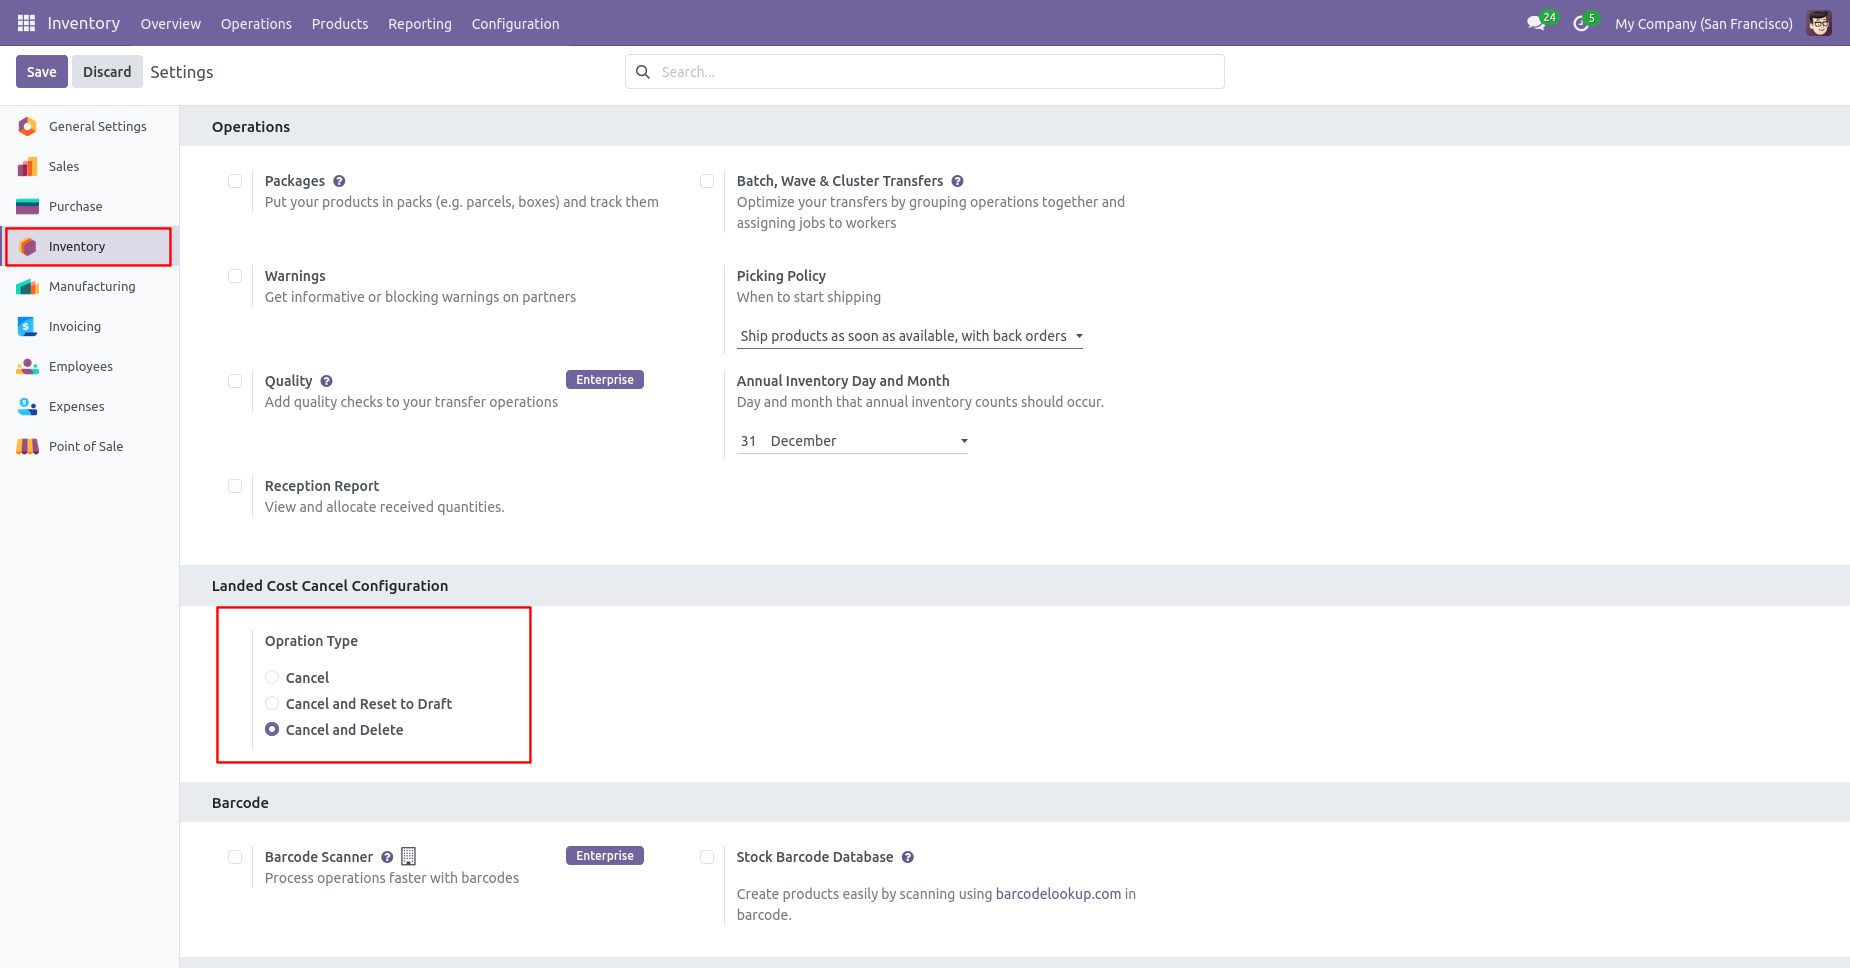Open Invoicing settings in the sidebar

(x=90, y=326)
